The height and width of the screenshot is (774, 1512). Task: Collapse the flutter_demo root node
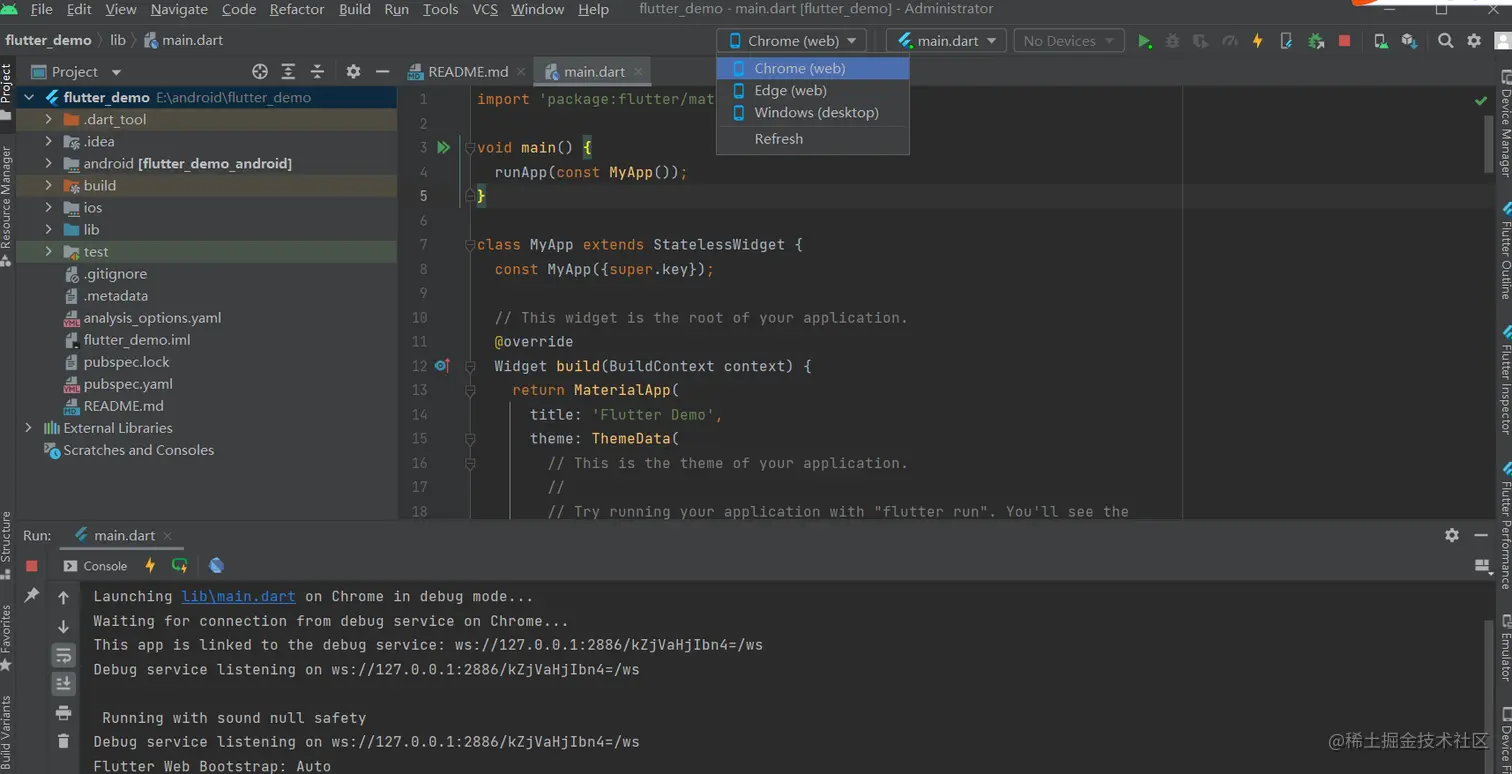pyautogui.click(x=28, y=97)
